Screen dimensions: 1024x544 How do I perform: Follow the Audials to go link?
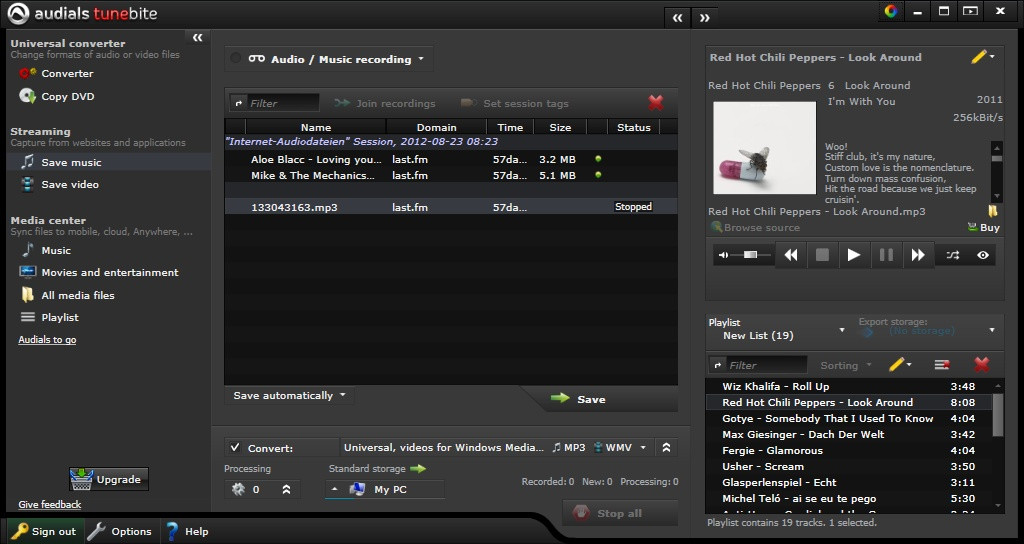[47, 340]
